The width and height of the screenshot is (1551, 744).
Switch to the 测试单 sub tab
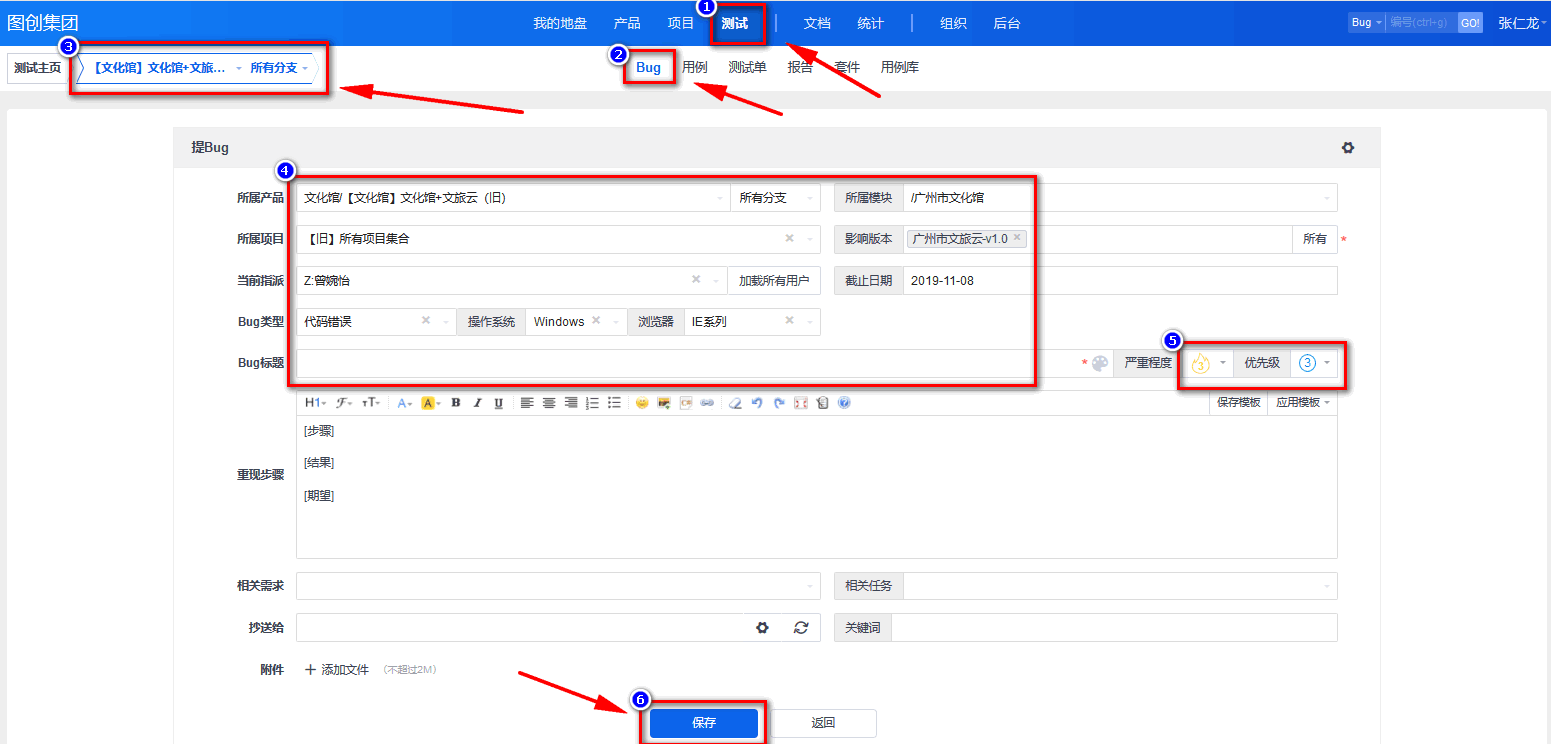748,68
